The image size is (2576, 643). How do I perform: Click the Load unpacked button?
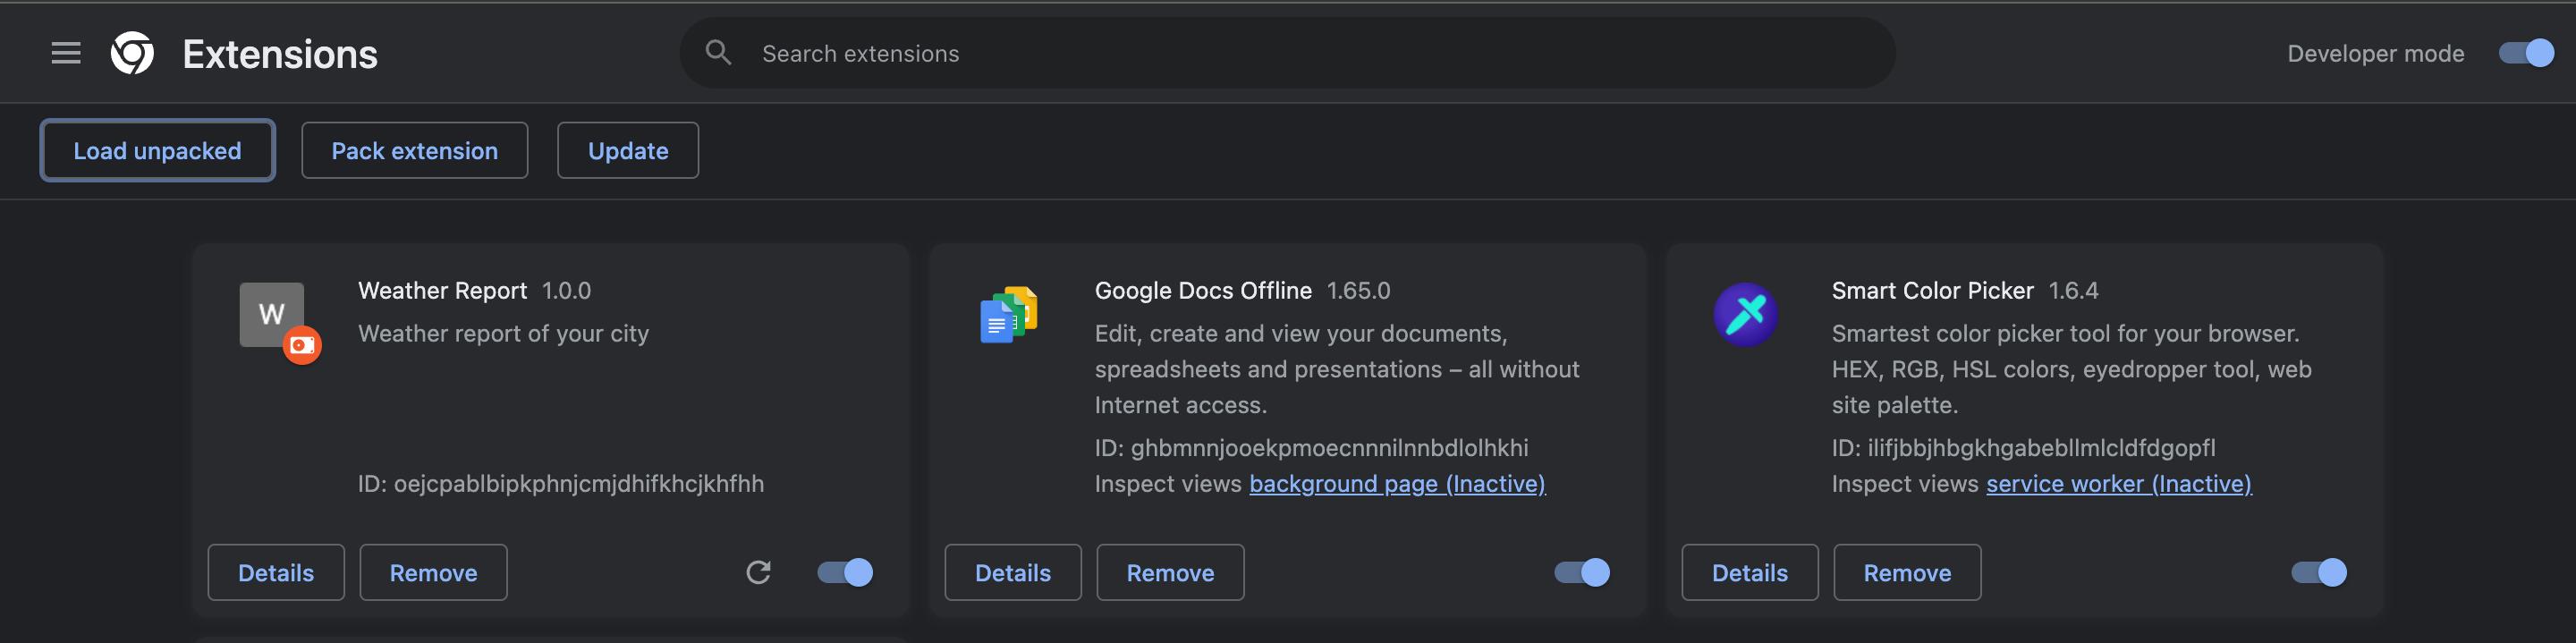(x=157, y=150)
